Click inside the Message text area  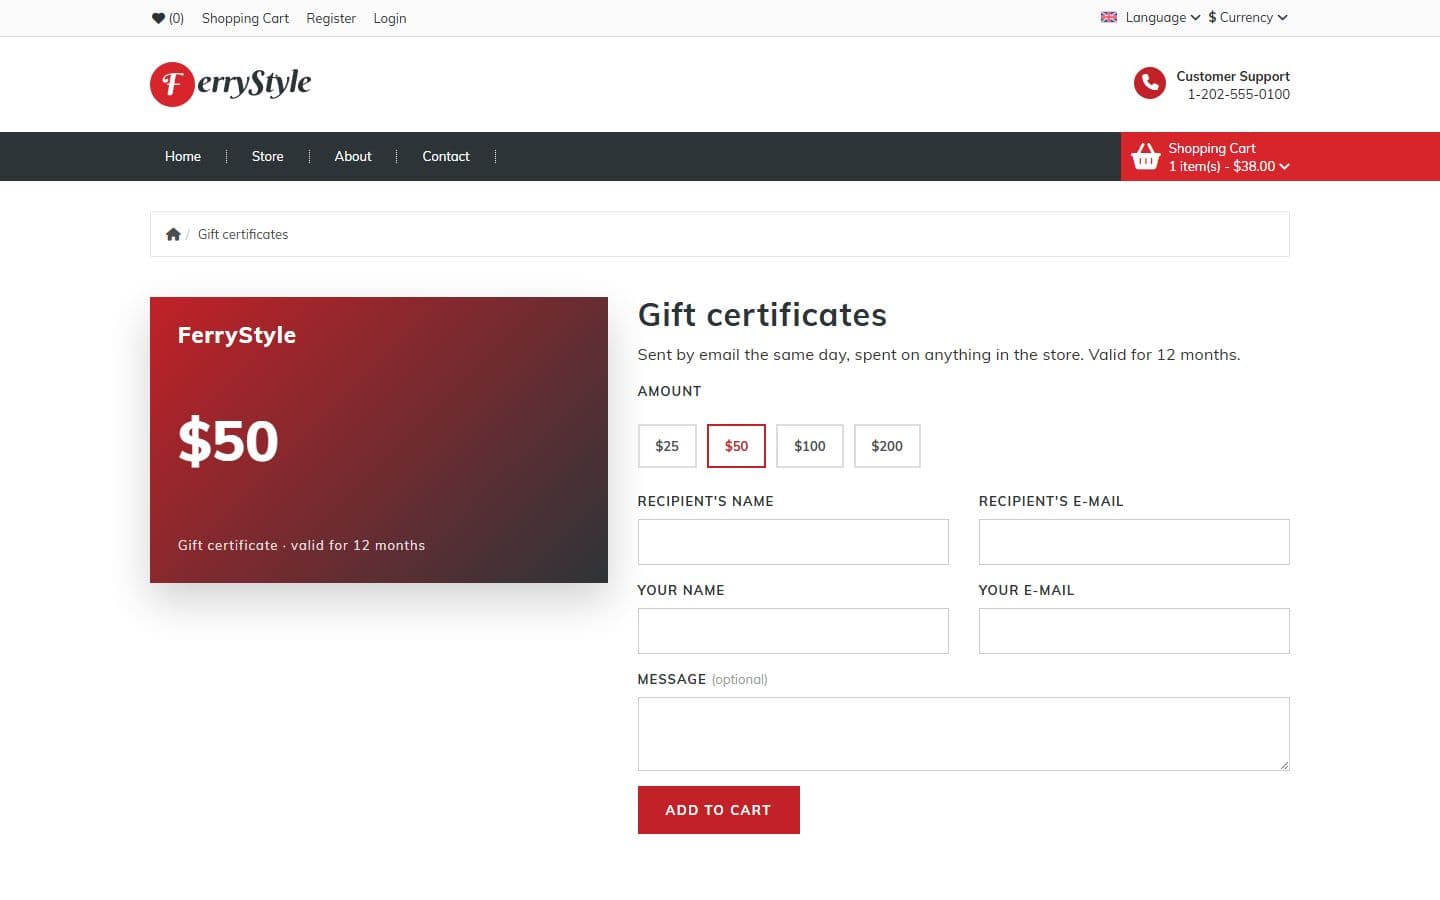(x=964, y=734)
